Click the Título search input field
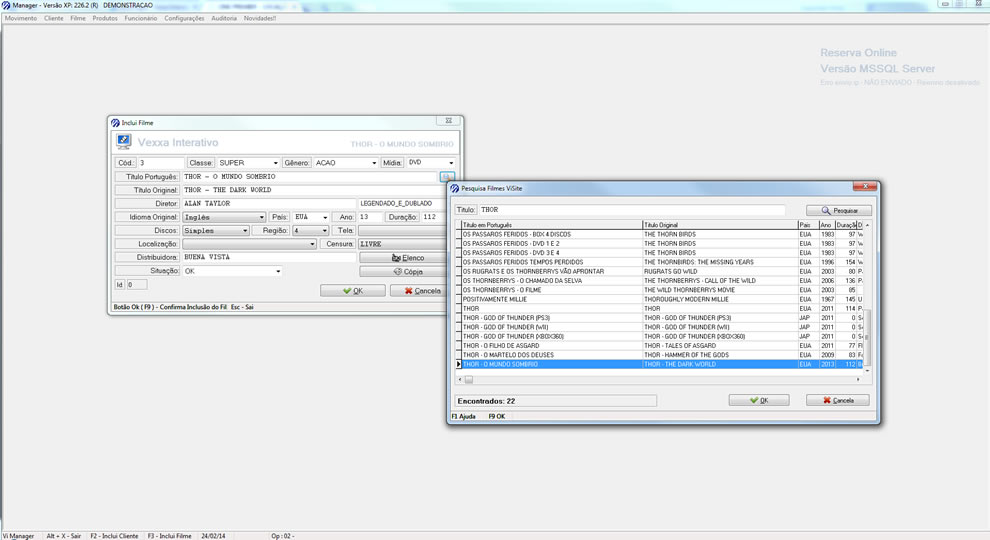This screenshot has height=540, width=990. click(632, 210)
